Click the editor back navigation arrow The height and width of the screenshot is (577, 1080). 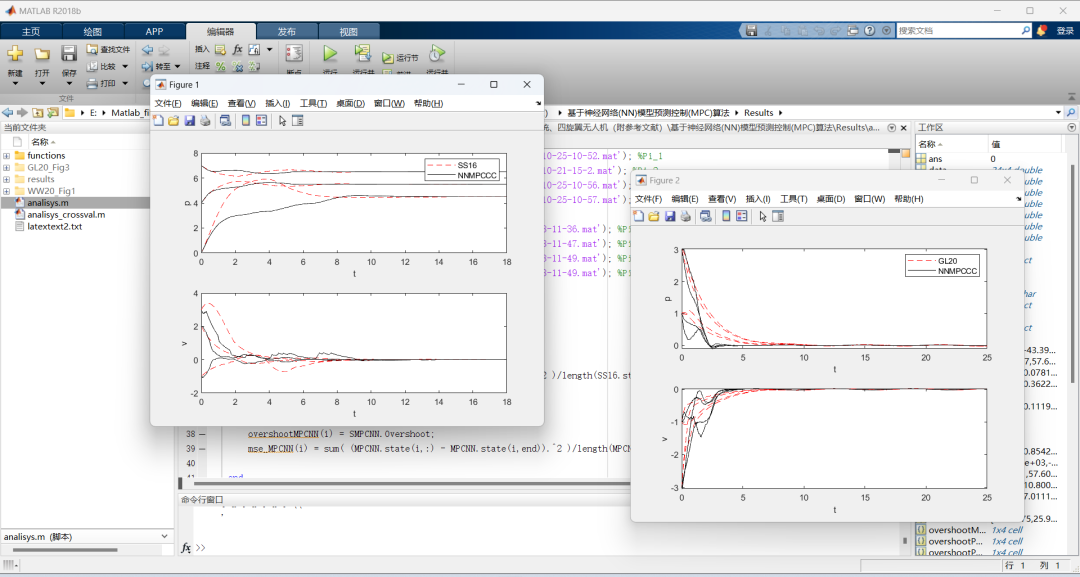click(x=147, y=50)
